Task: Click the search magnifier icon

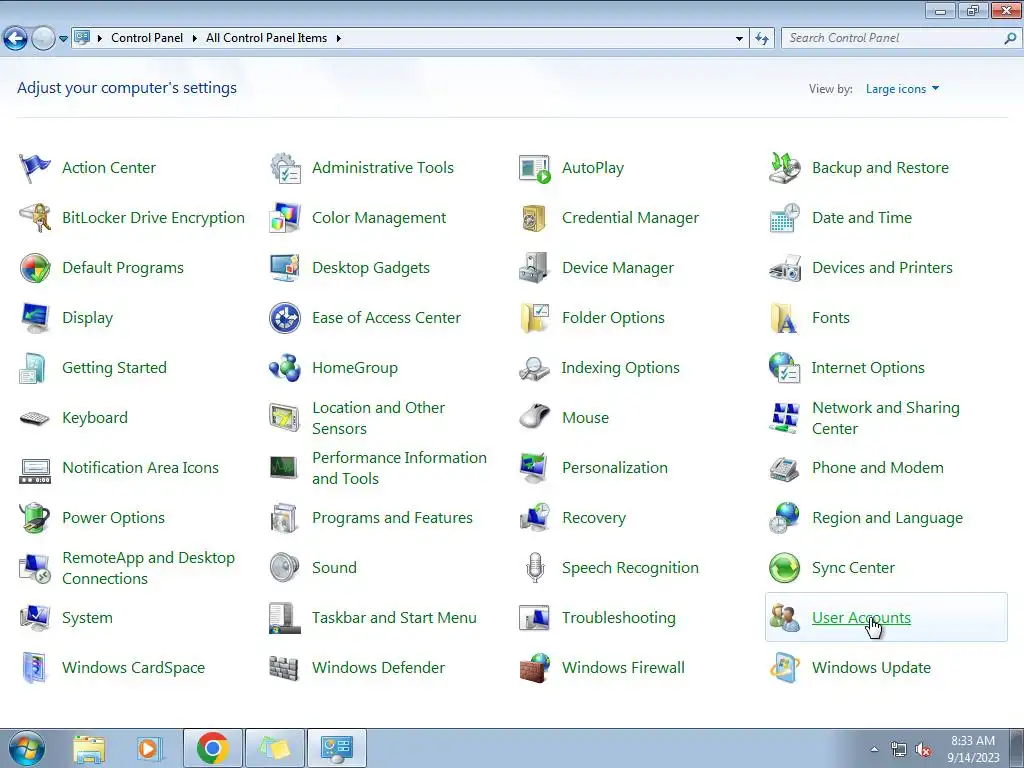Action: (x=1010, y=39)
